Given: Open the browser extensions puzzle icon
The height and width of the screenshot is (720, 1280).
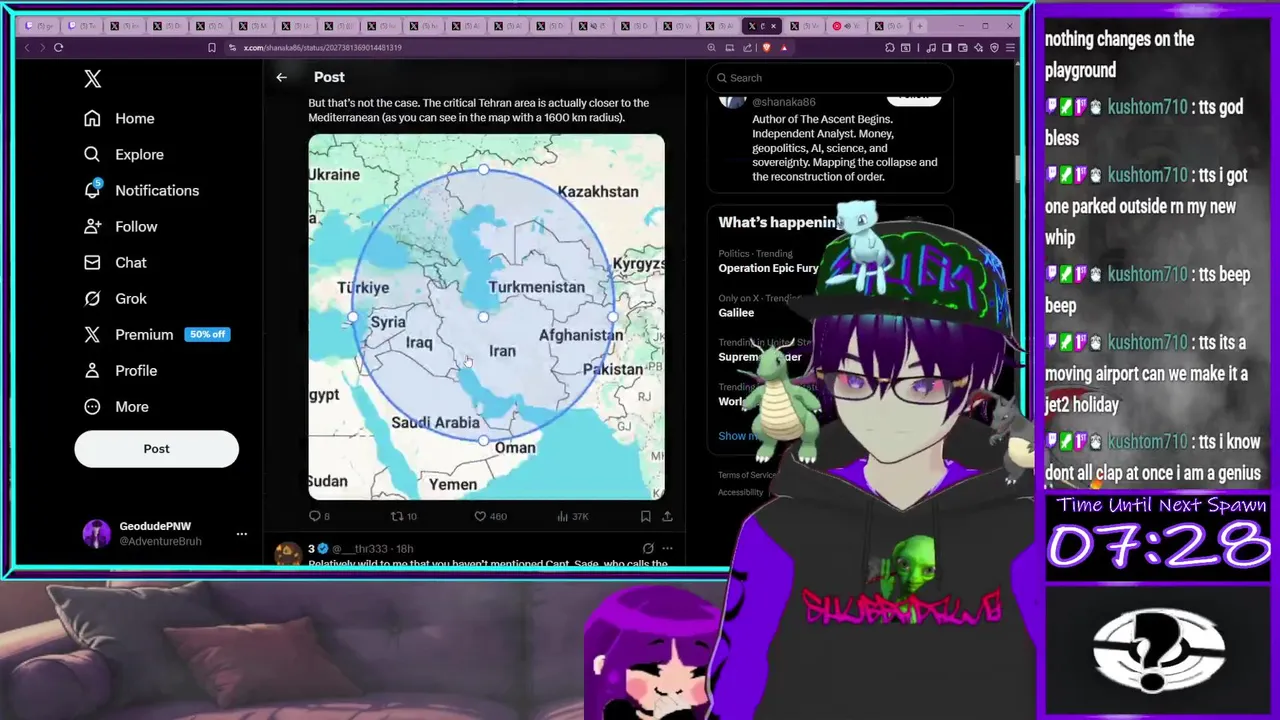Looking at the screenshot, I should coord(889,47).
